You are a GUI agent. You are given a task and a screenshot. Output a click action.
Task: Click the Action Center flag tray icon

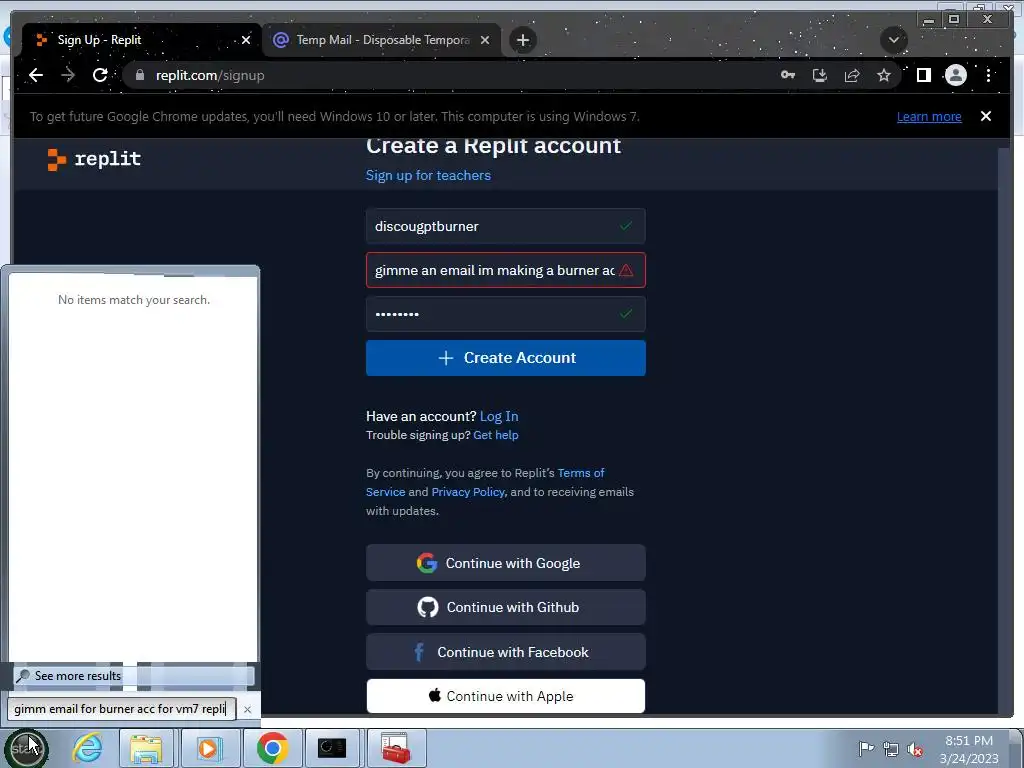[866, 749]
